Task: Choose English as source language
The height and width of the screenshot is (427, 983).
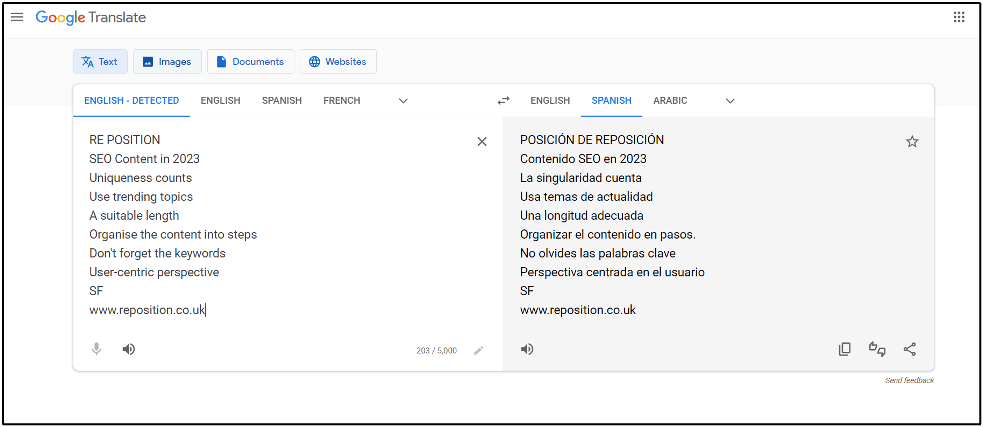Action: [221, 100]
